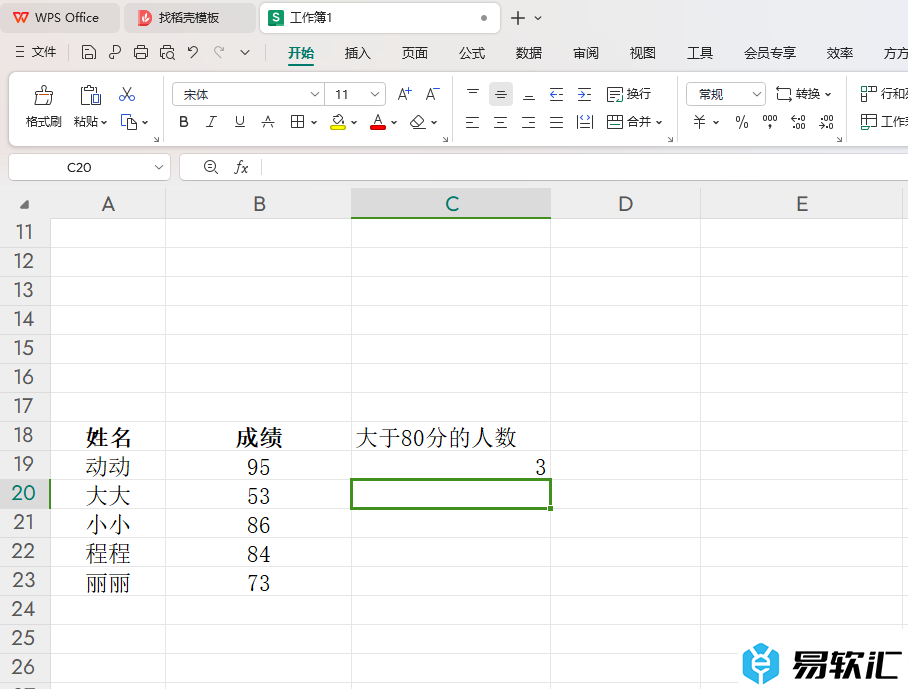Click the zoom magnifier in formula bar
908x689 pixels.
pos(211,167)
